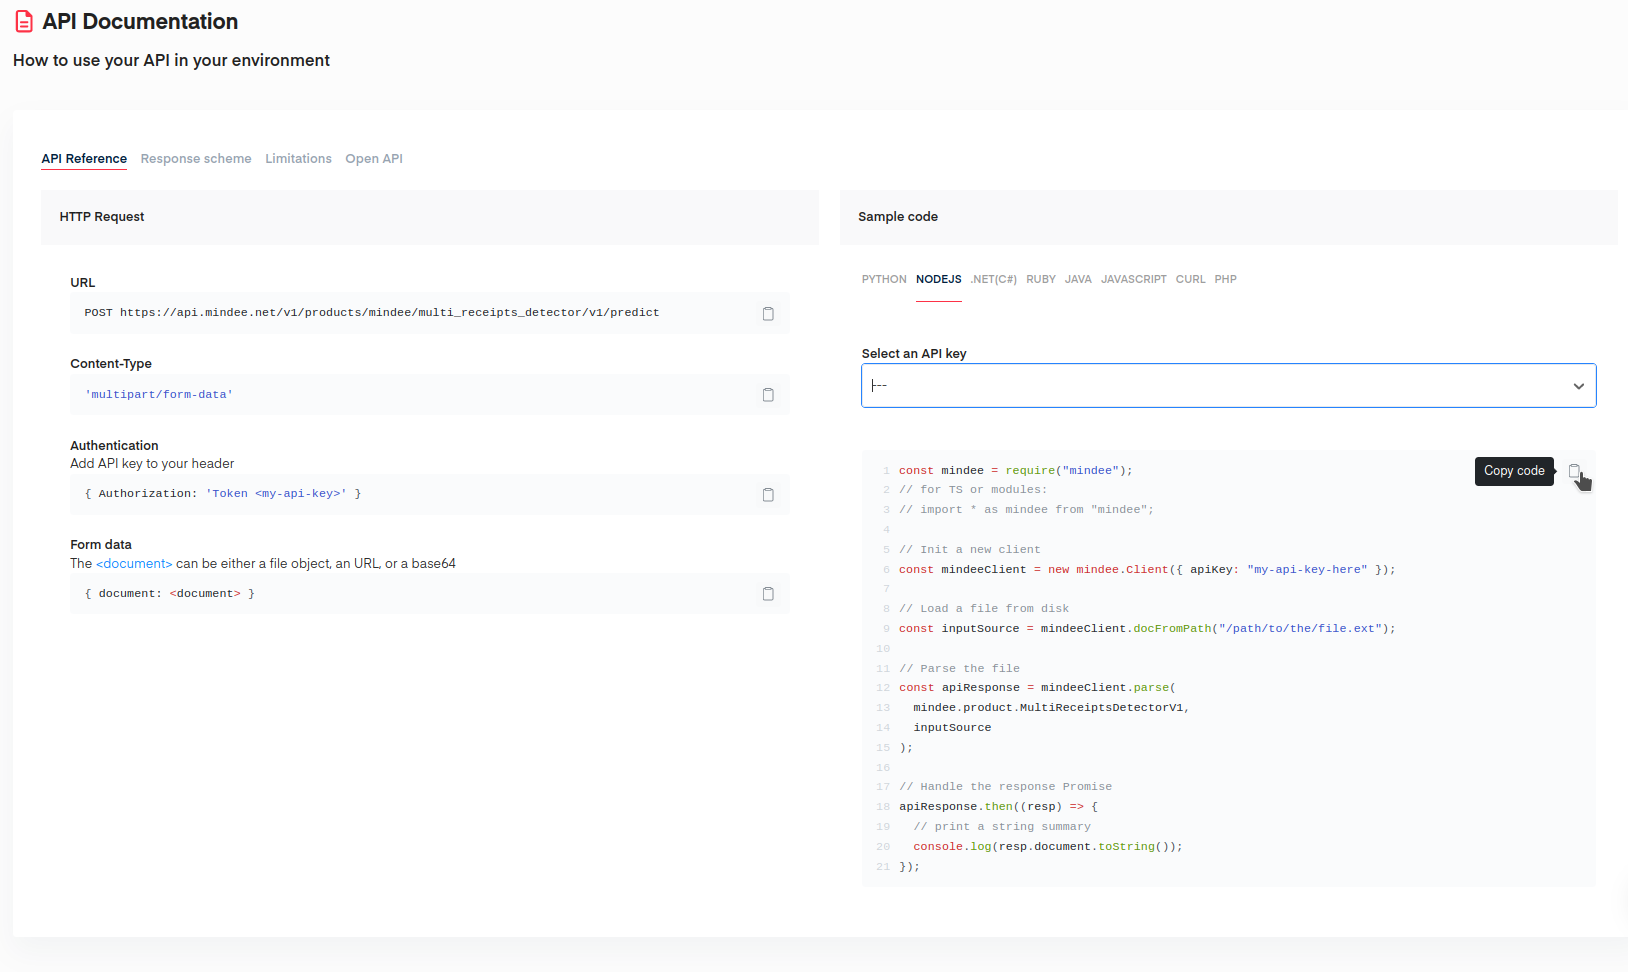The image size is (1628, 972).
Task: Switch sample code to .NET(C#)
Action: coord(993,280)
